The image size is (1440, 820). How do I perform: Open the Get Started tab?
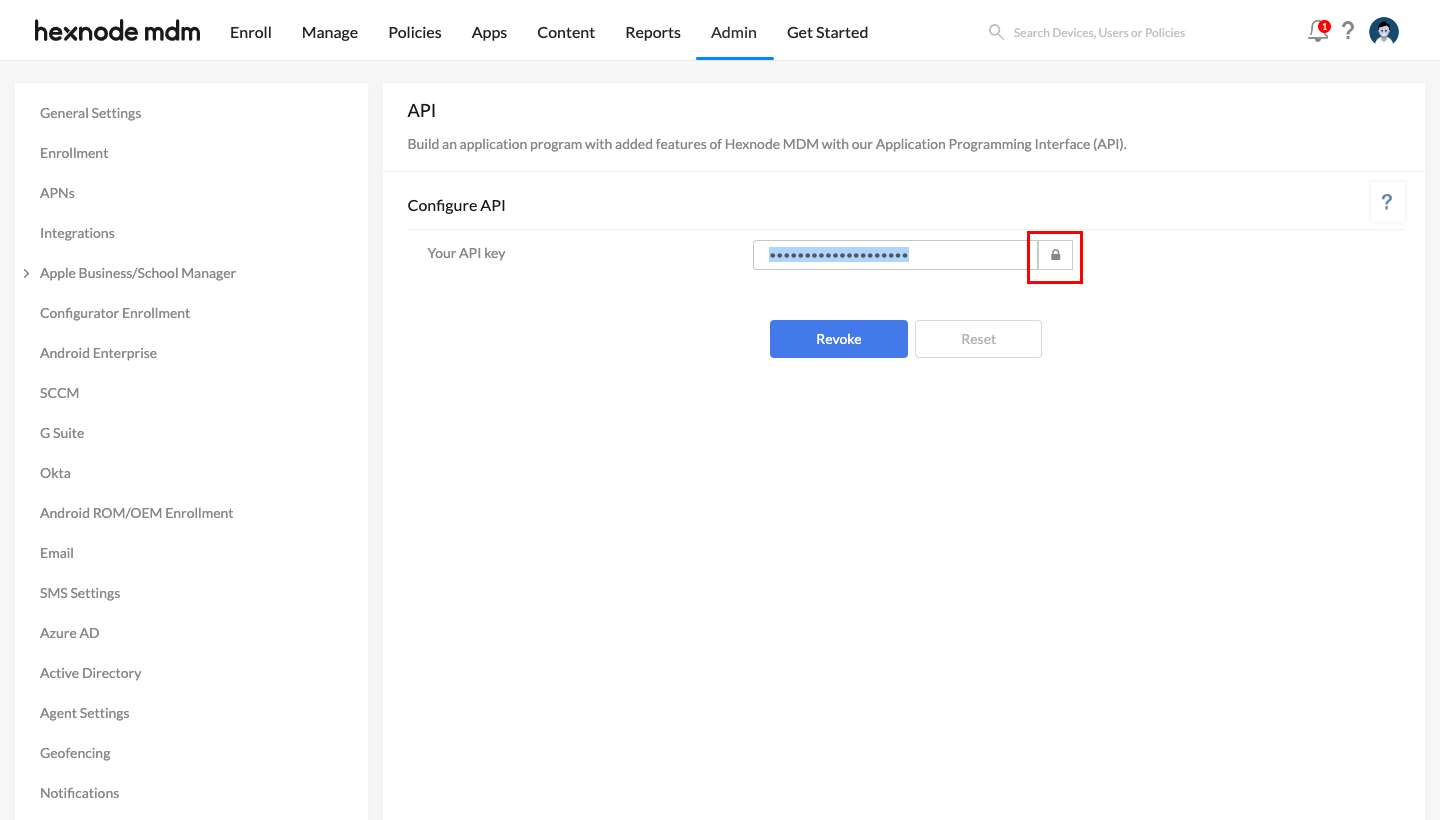coord(827,32)
